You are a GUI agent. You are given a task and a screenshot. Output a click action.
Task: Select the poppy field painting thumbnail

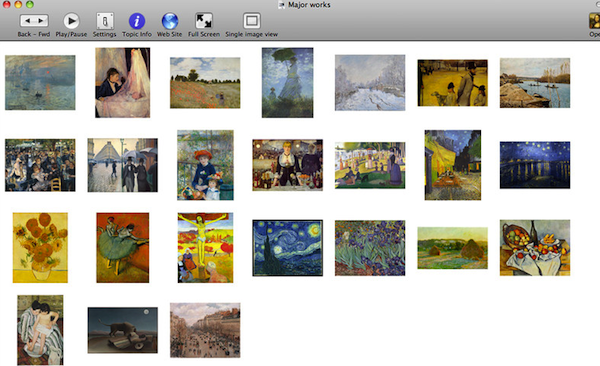(205, 83)
